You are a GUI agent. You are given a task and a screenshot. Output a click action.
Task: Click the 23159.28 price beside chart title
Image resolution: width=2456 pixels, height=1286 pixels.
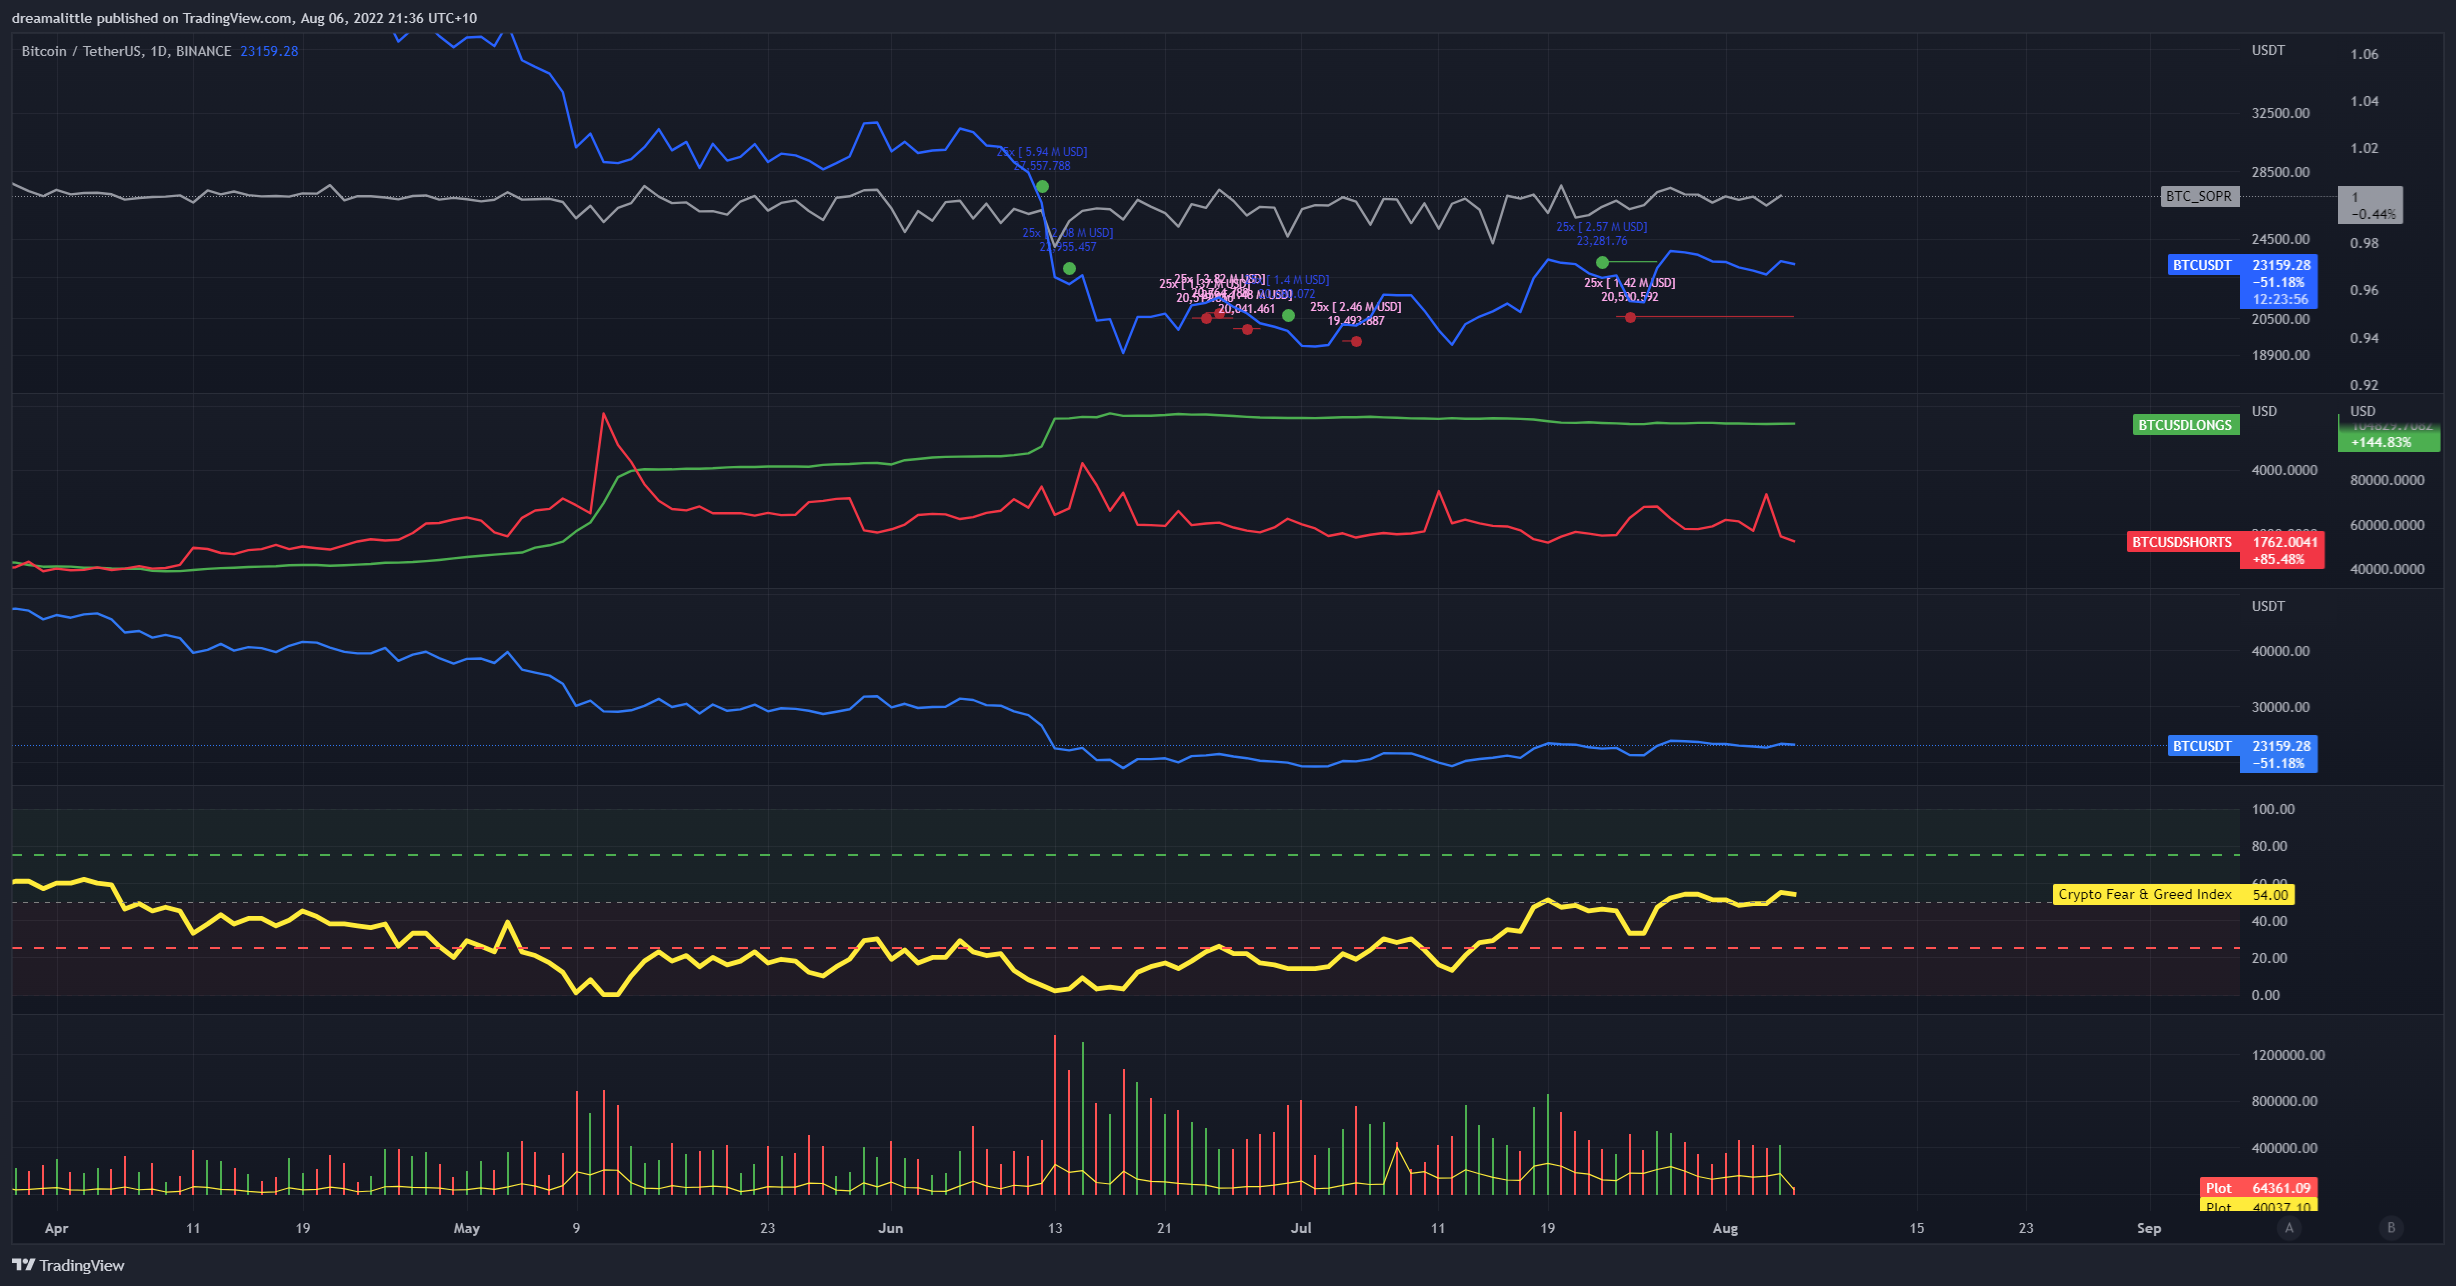(x=269, y=51)
